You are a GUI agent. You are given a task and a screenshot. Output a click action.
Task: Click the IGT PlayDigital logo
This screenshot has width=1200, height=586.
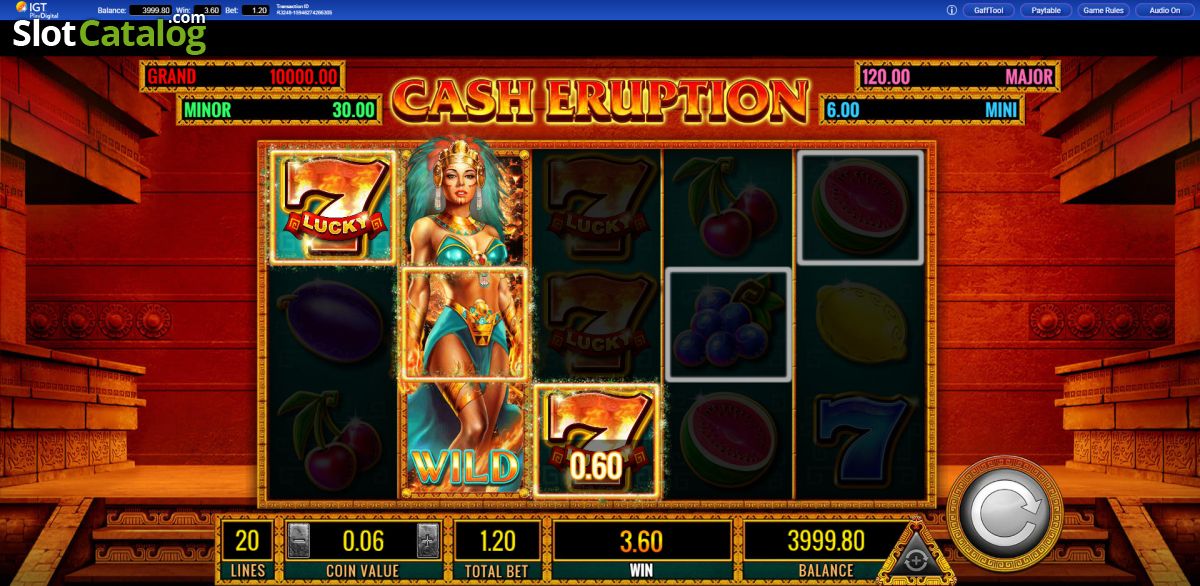(x=34, y=10)
